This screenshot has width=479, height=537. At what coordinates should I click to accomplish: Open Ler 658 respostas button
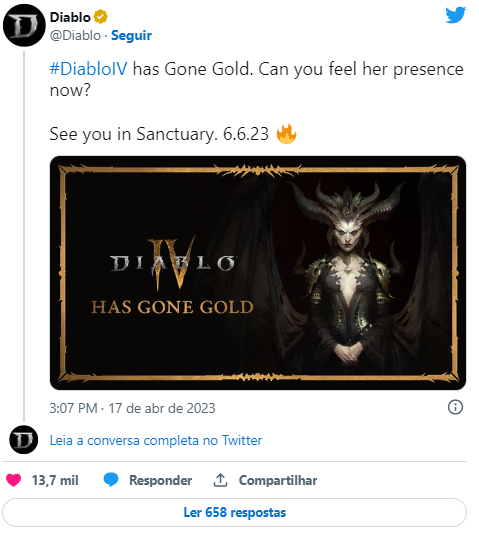[235, 513]
